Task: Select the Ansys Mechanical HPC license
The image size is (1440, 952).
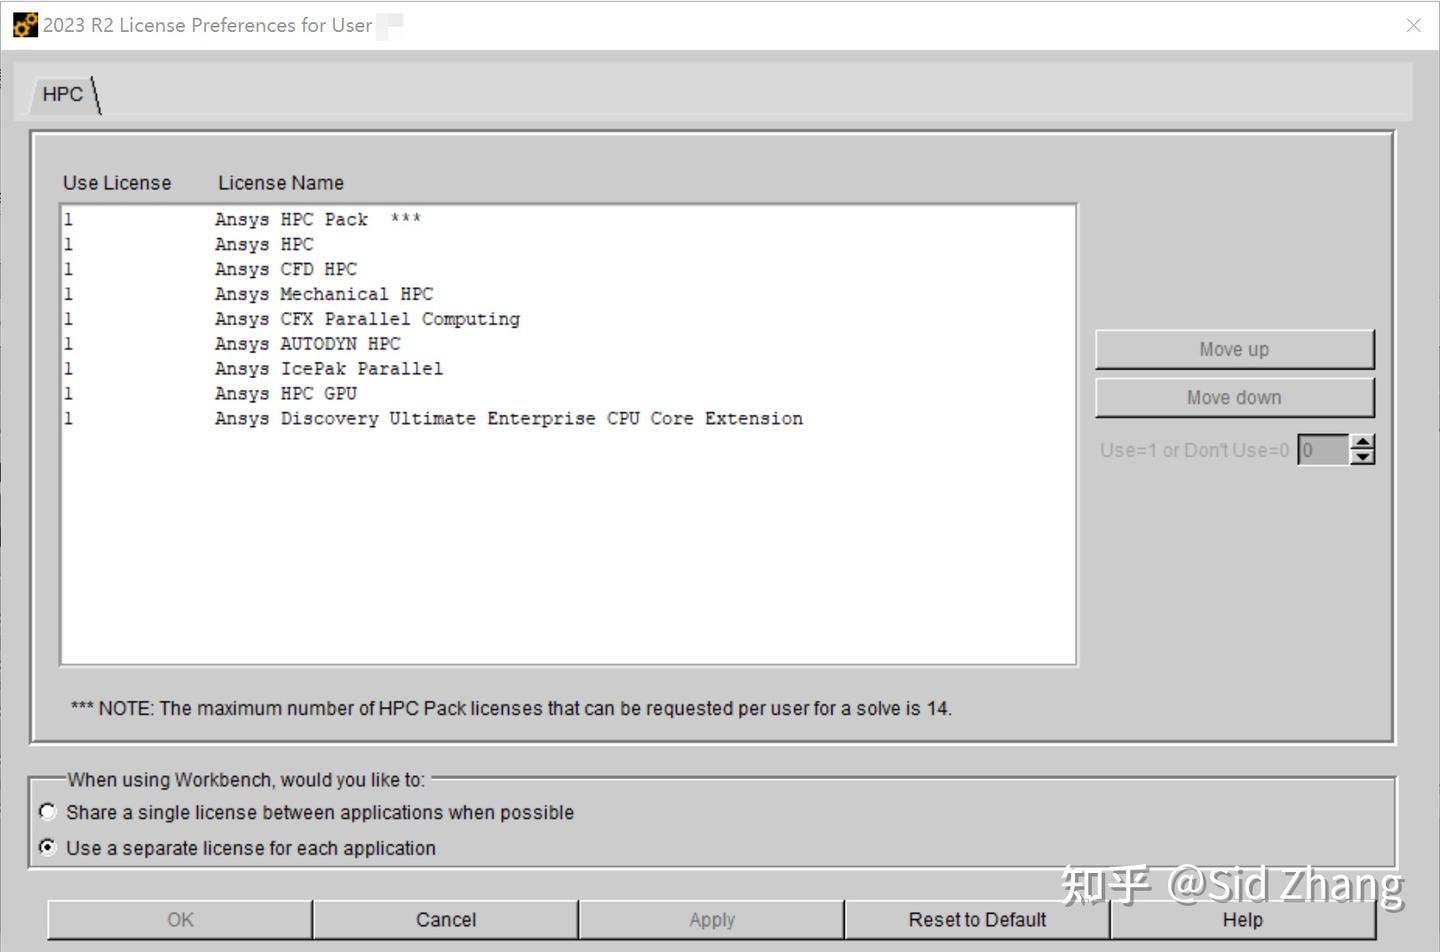Action: coord(324,293)
